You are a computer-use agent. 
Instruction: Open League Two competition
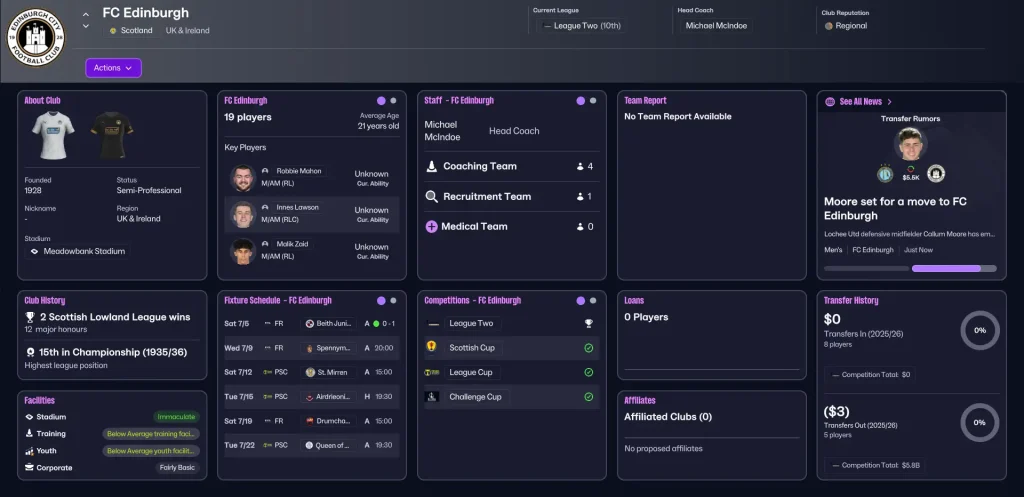coord(472,323)
